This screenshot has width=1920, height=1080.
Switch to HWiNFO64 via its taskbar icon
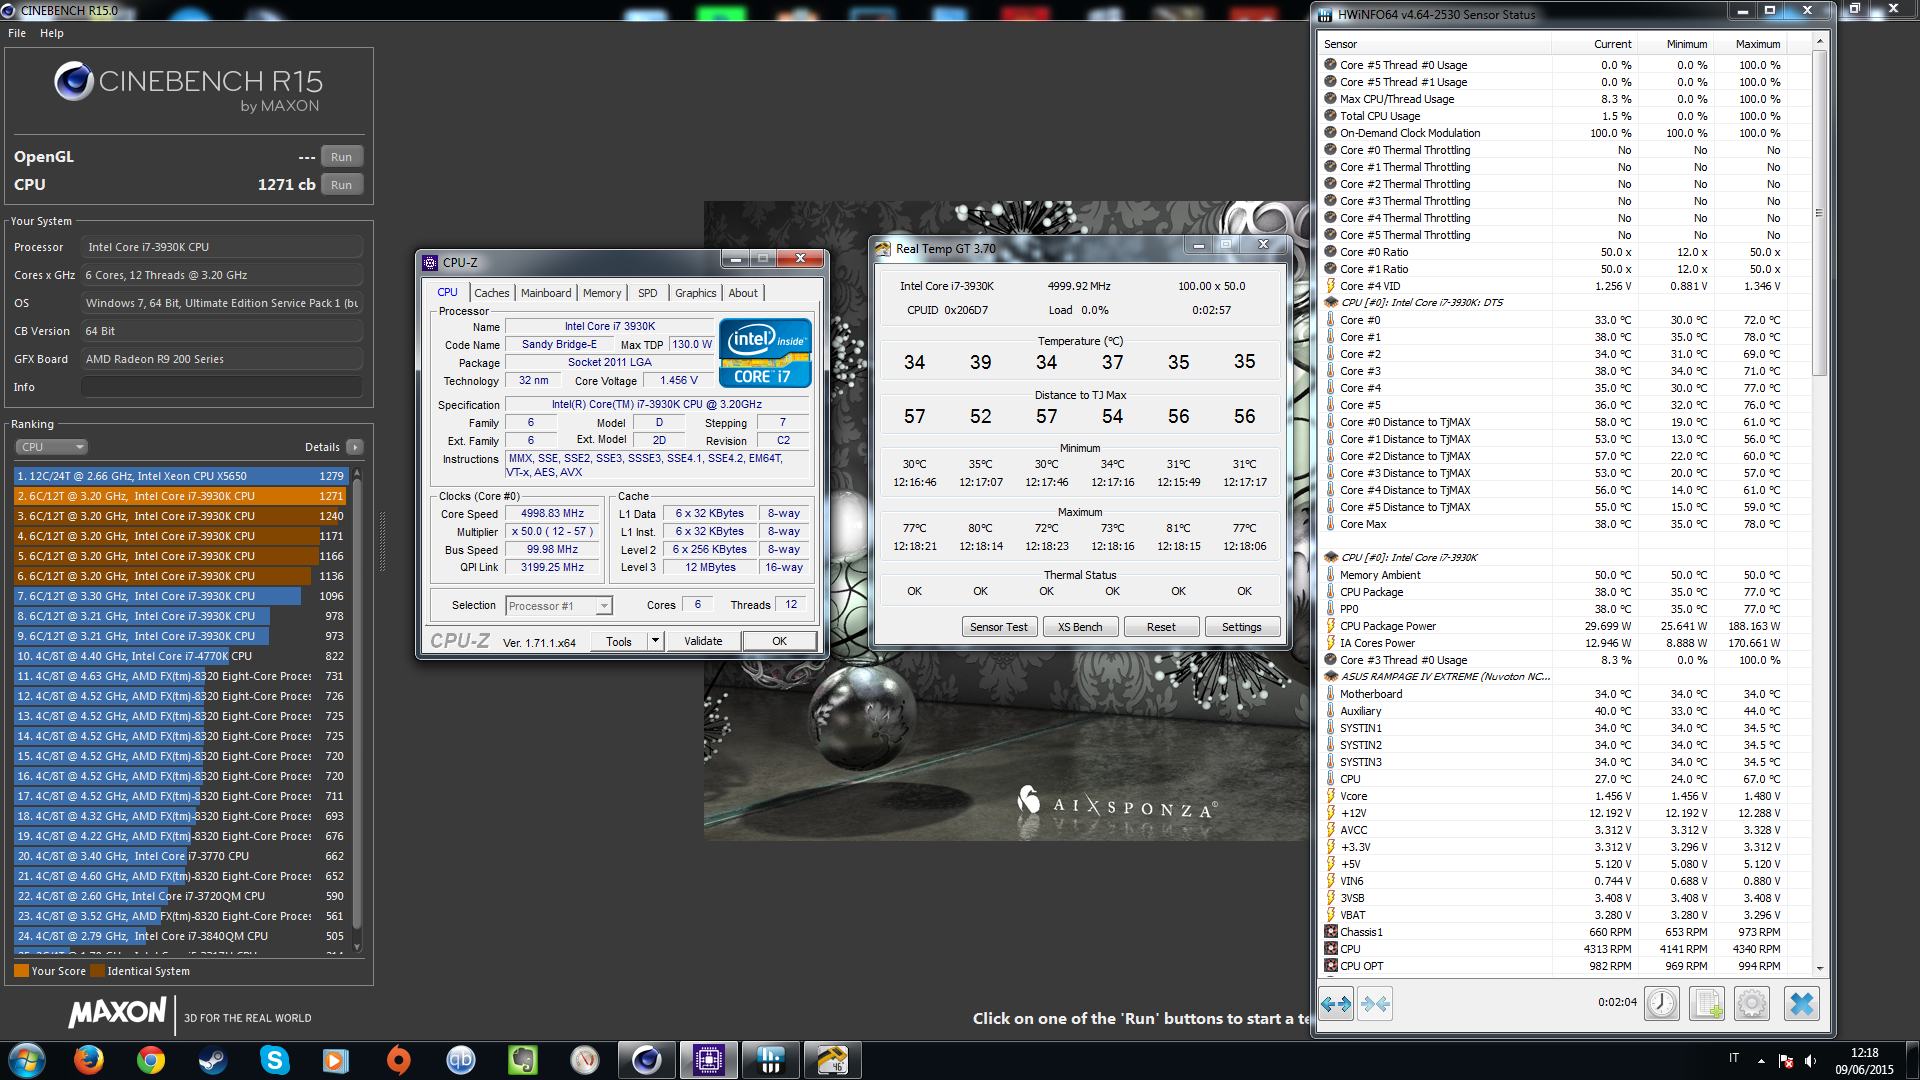point(771,1060)
